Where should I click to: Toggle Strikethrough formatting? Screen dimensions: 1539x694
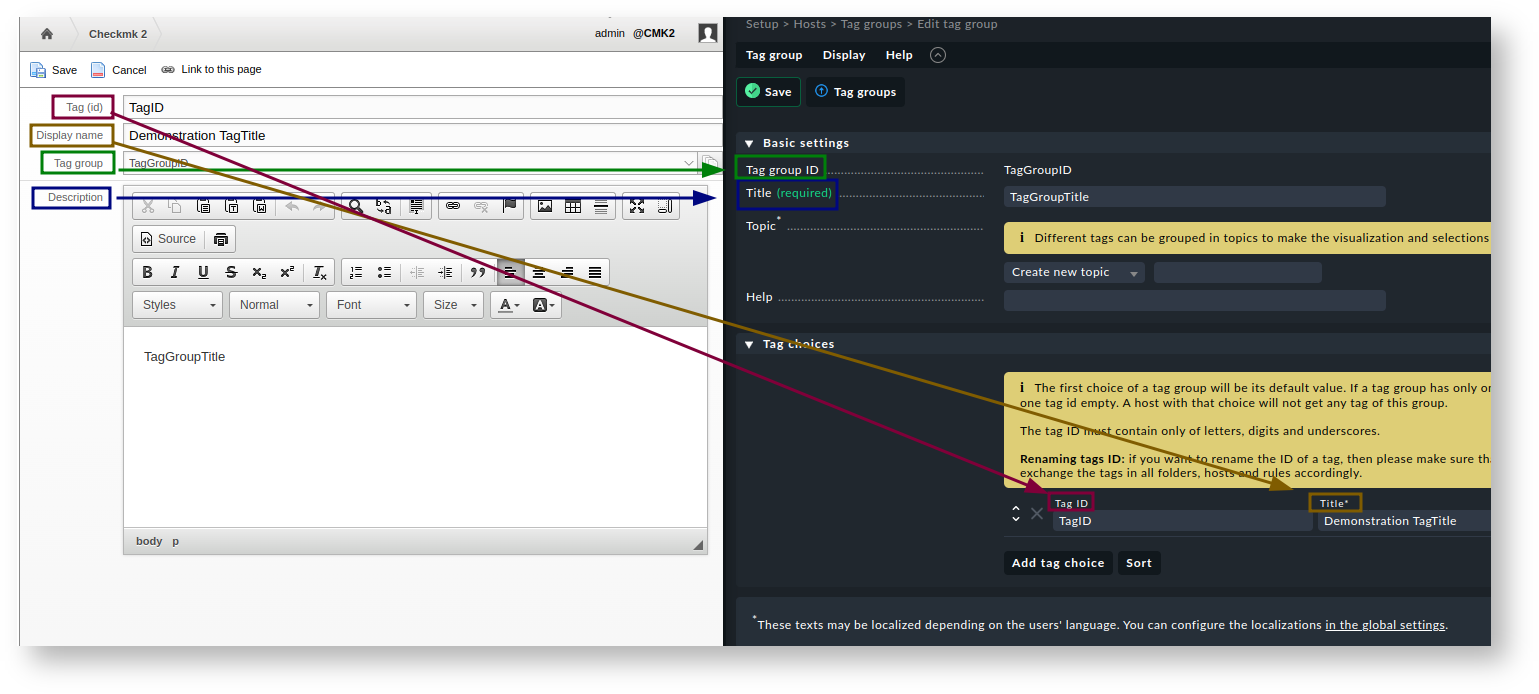tap(231, 272)
